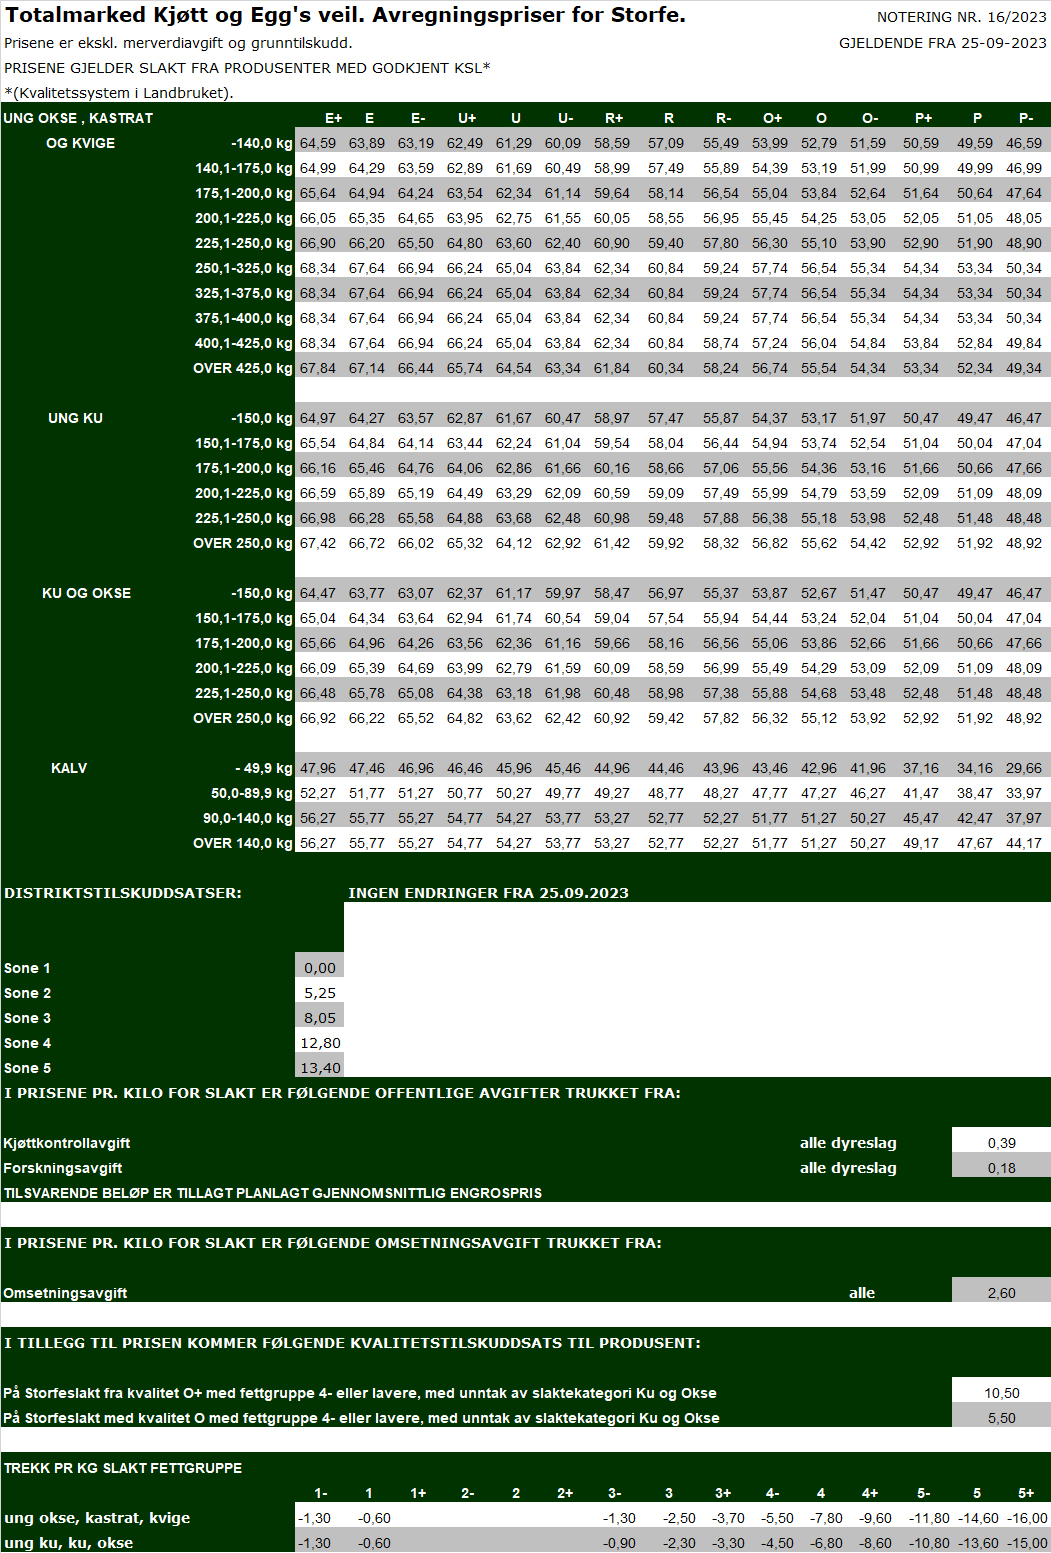
Task: Click the UNG KU category label
Action: click(75, 418)
